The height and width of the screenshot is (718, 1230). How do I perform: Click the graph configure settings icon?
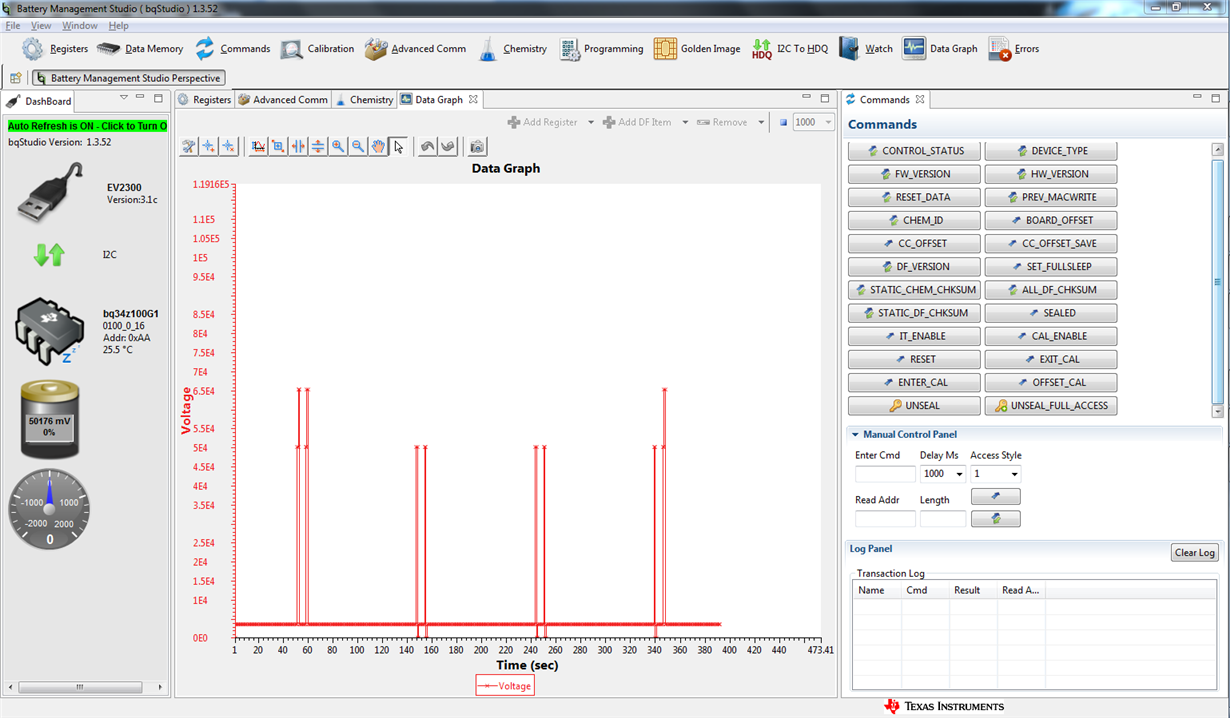coord(189,146)
